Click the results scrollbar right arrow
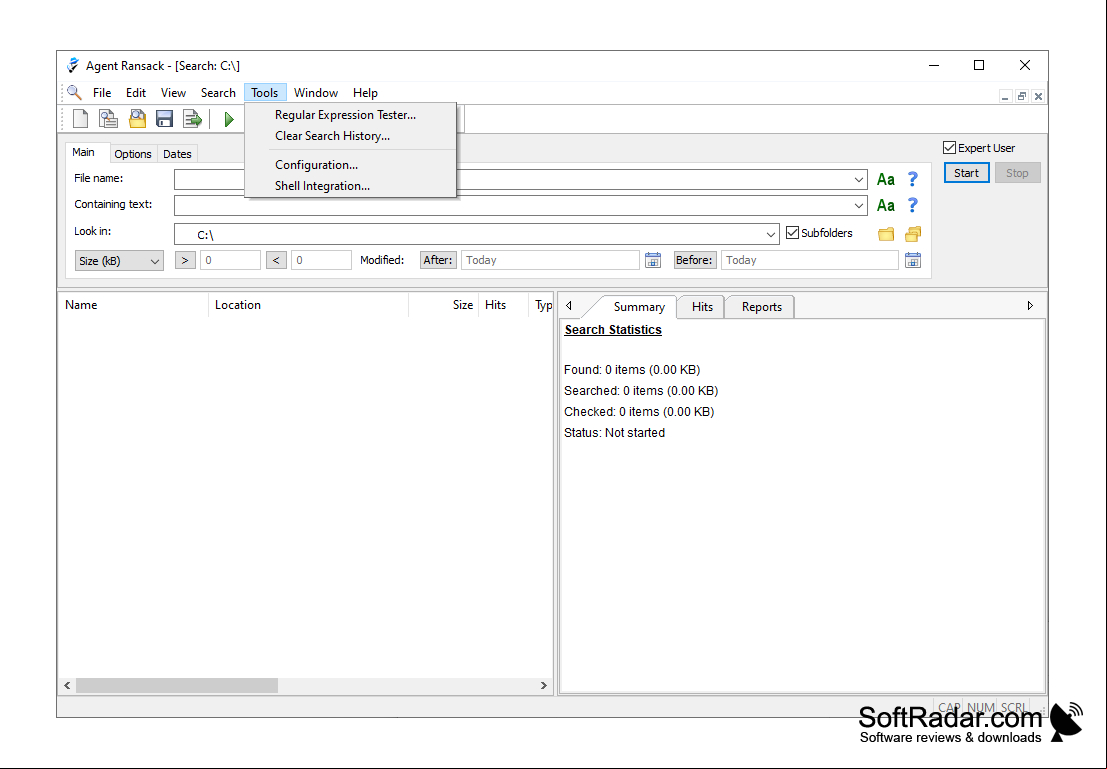1107x769 pixels. tap(544, 686)
